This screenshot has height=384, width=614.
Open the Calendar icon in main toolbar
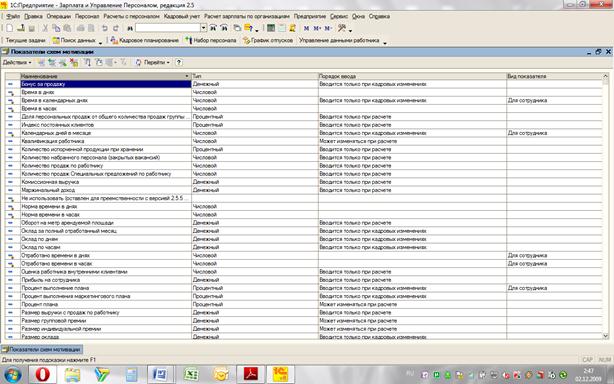pos(282,28)
